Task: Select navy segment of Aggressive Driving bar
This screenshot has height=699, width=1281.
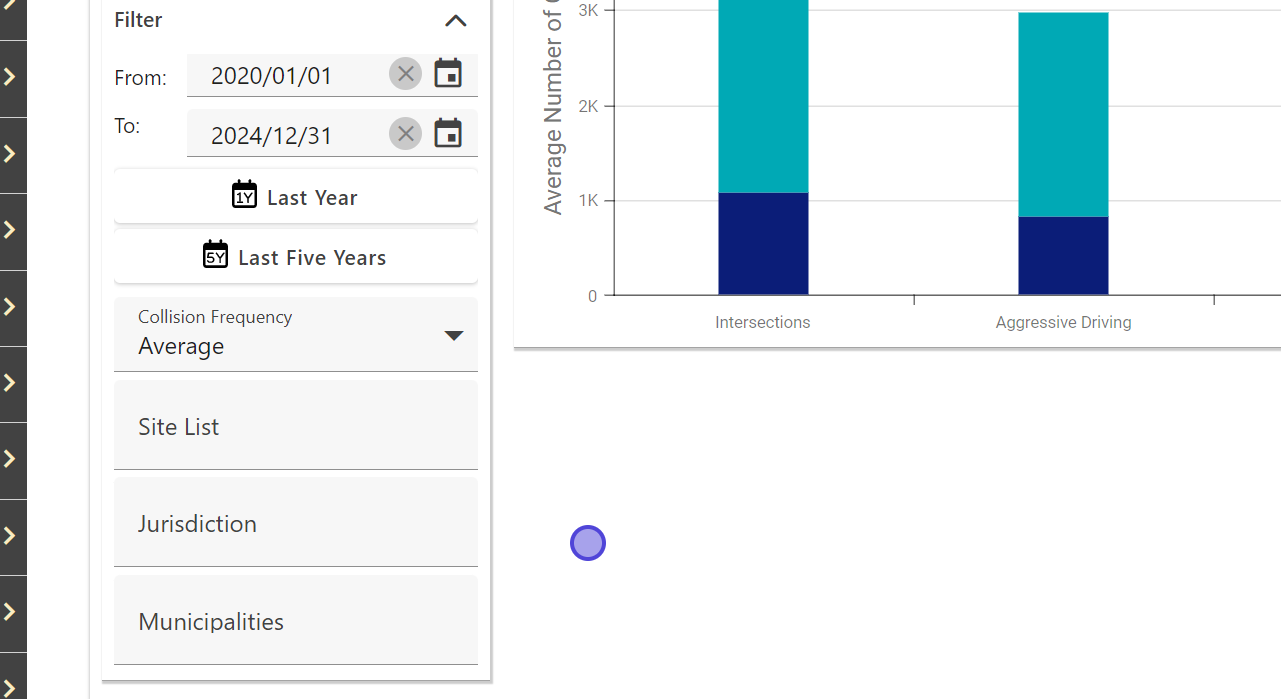Action: click(x=1063, y=255)
